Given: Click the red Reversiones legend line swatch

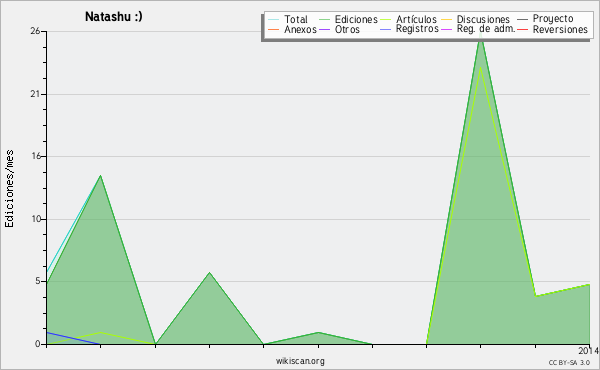Looking at the screenshot, I should 522,29.
